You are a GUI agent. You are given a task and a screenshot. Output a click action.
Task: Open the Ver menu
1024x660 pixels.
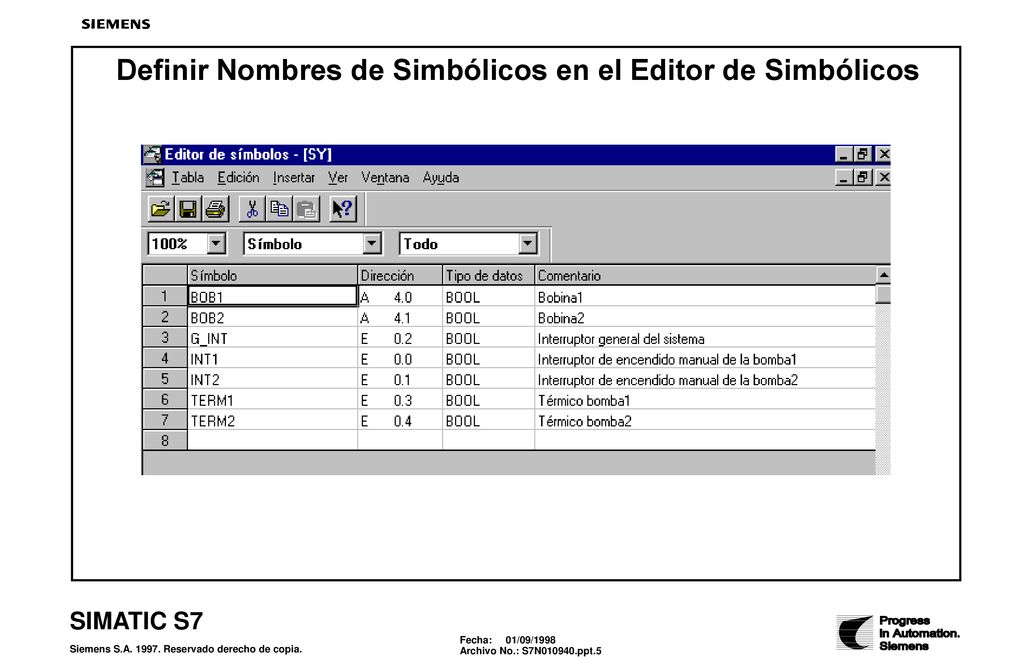click(x=338, y=178)
